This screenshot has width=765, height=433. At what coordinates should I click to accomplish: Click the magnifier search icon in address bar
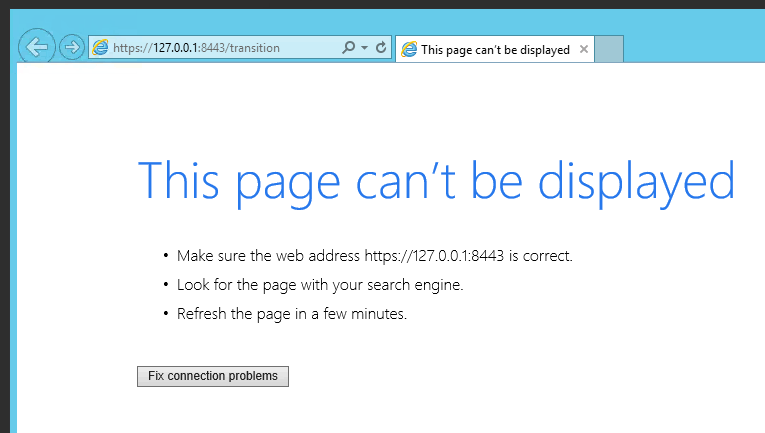[x=348, y=48]
